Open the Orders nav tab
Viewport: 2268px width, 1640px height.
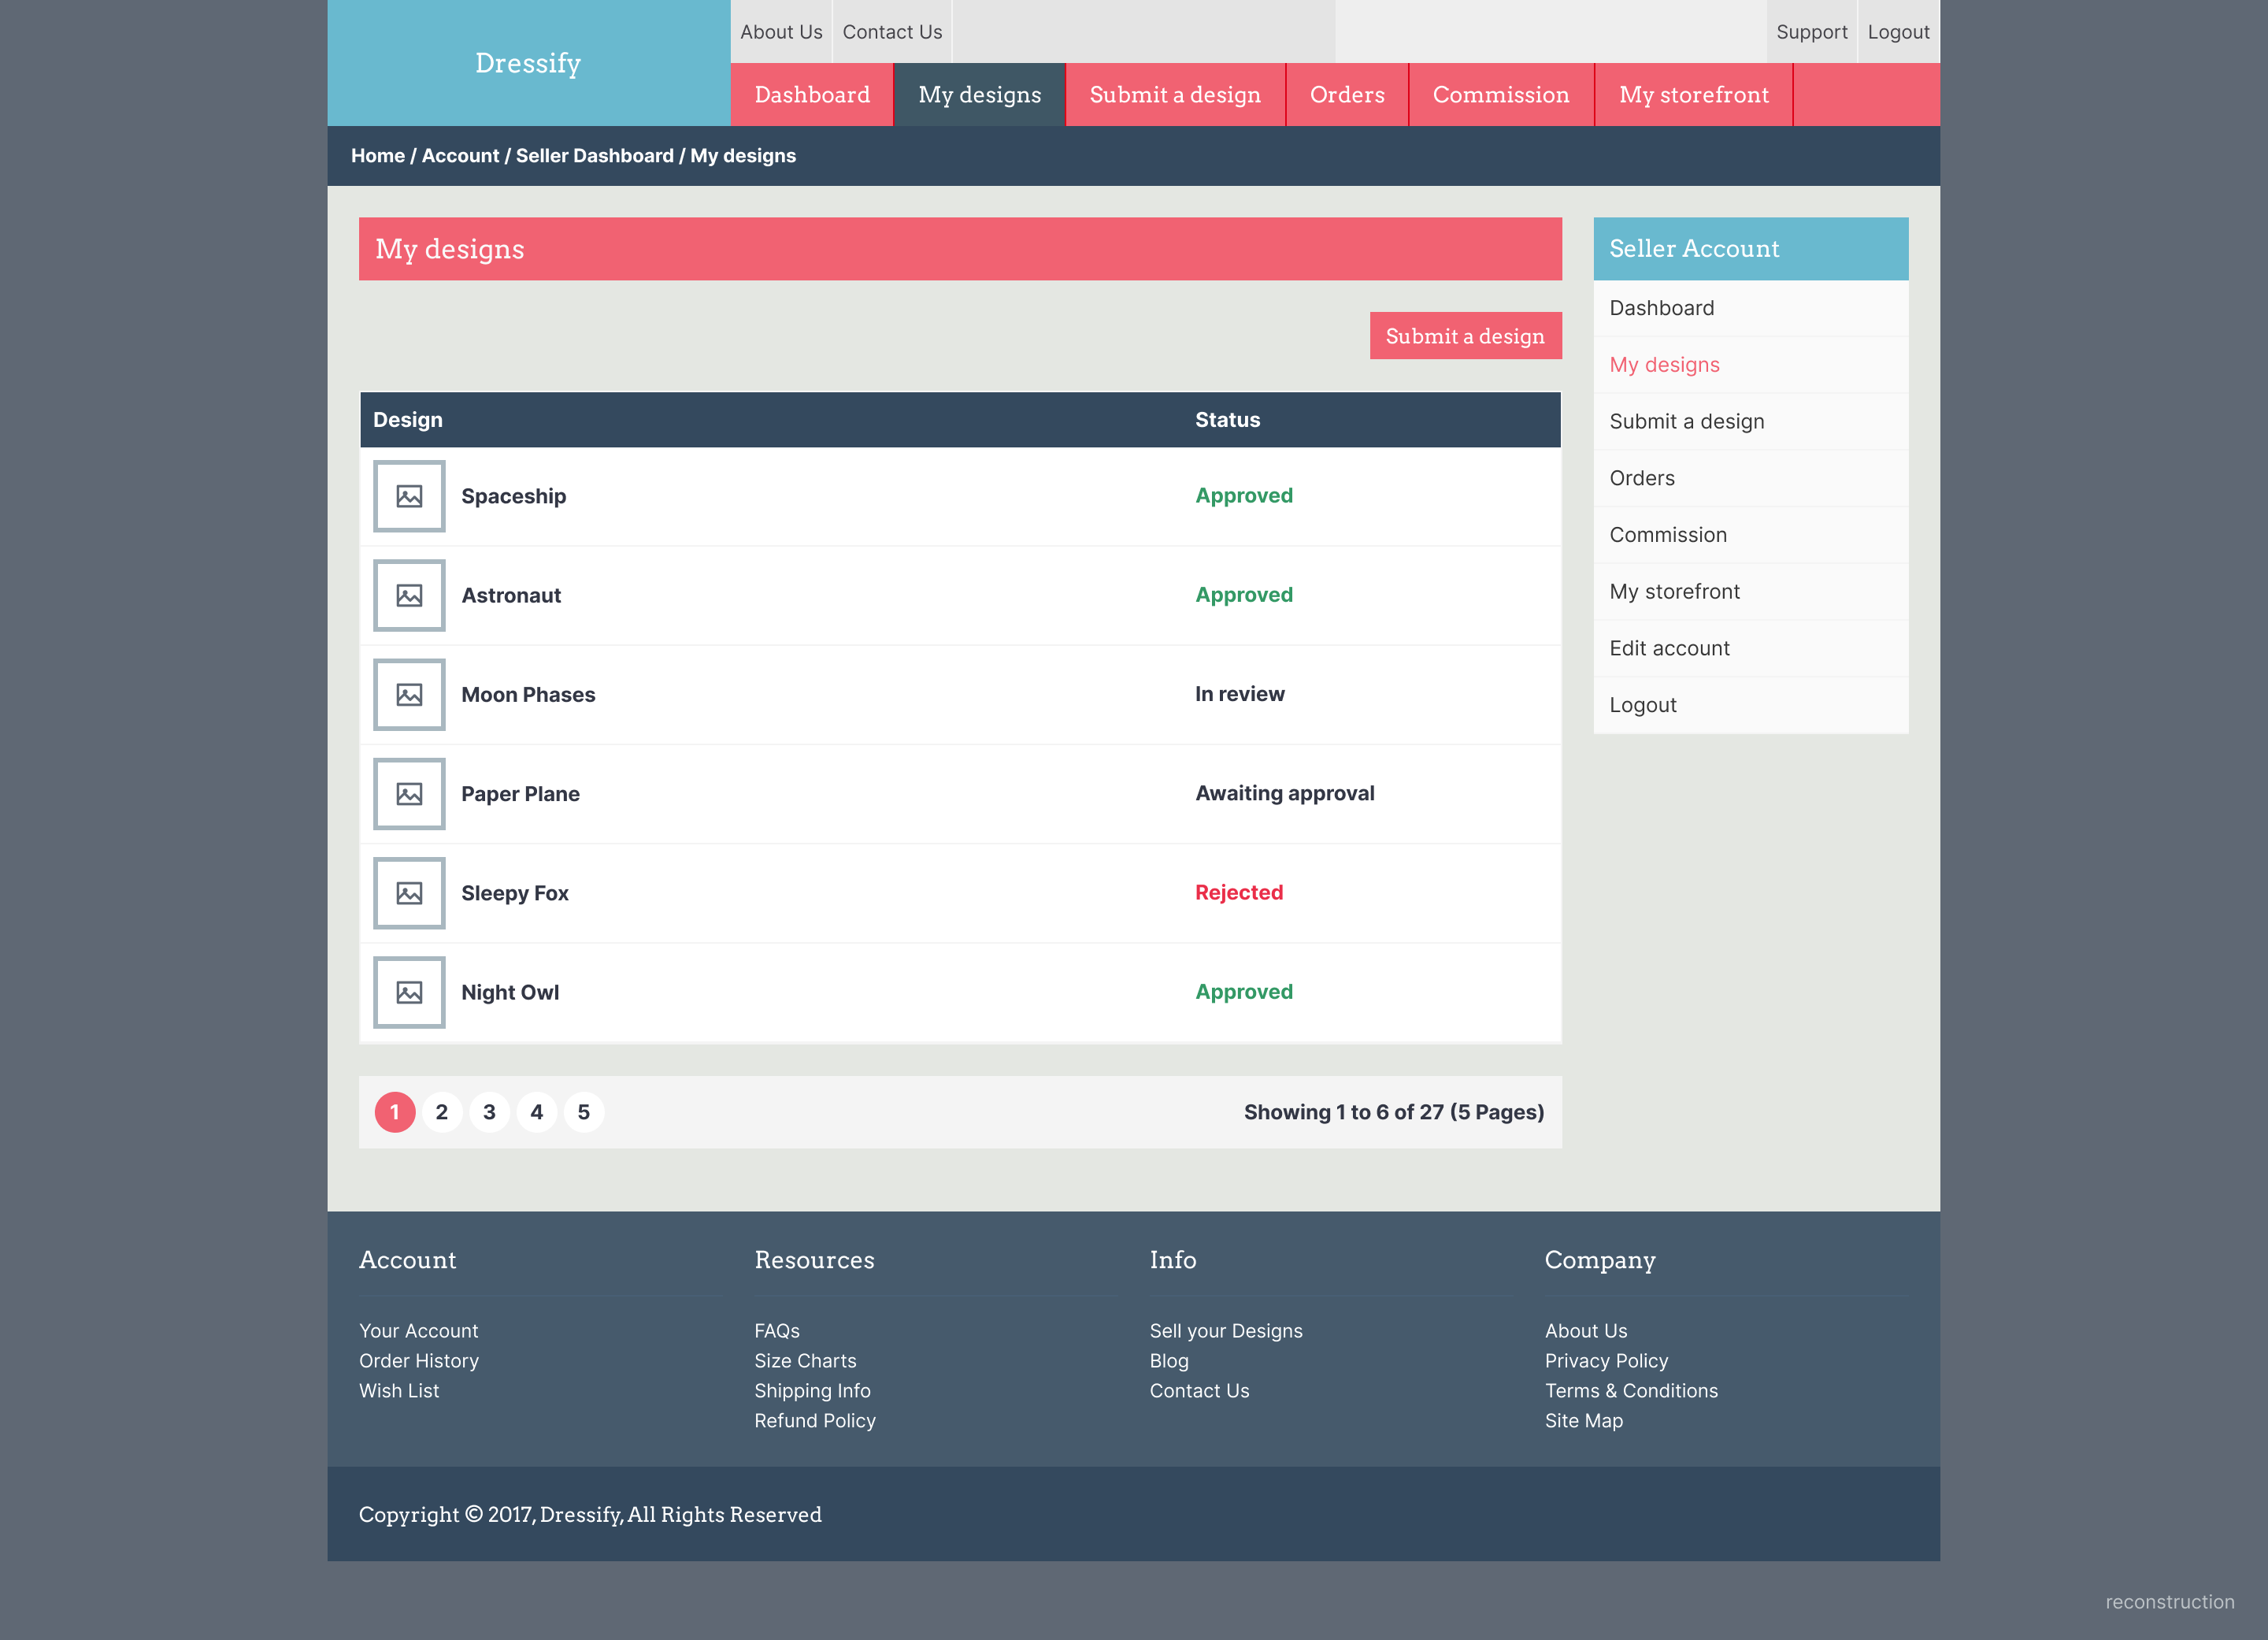click(1347, 95)
